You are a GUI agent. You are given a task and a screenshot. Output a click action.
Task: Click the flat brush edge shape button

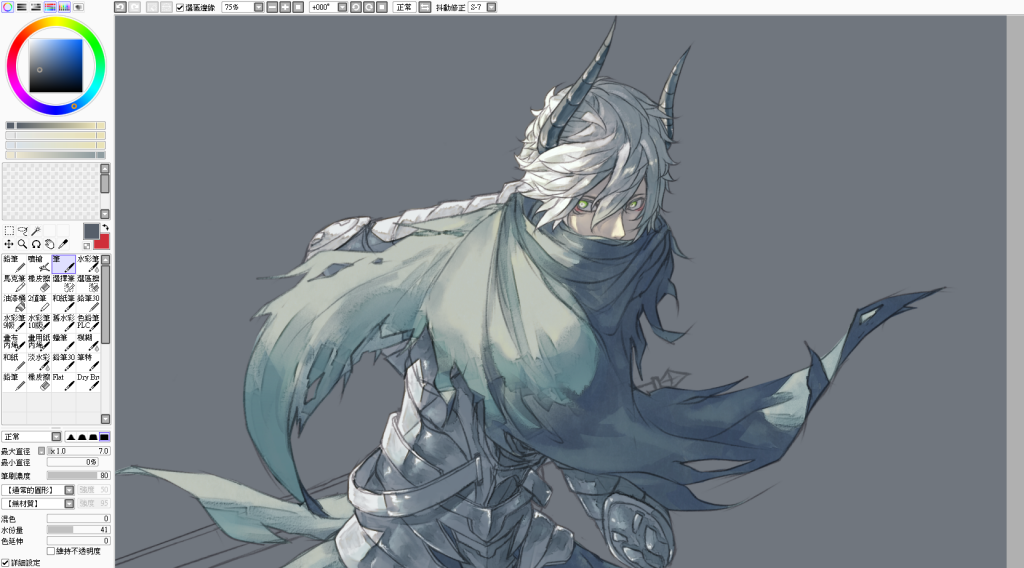[x=105, y=437]
